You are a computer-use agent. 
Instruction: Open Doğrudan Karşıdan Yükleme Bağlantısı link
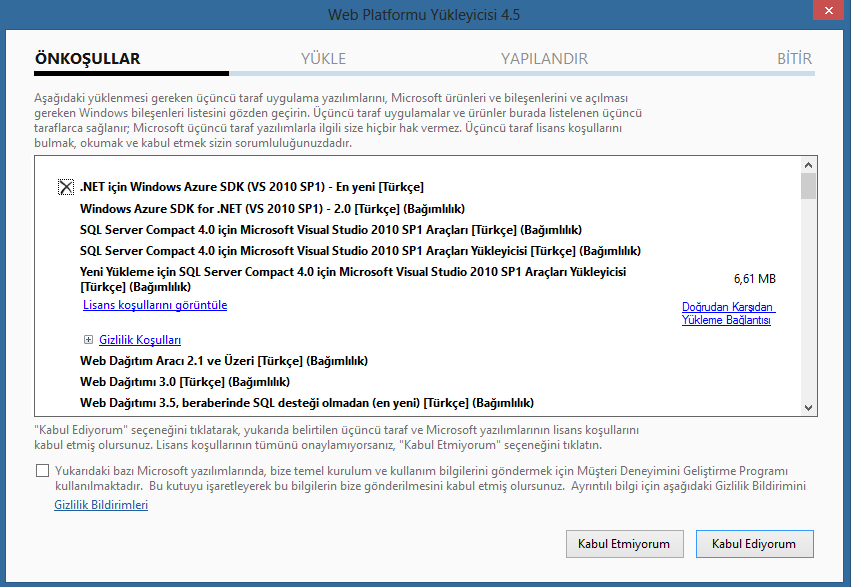click(728, 314)
